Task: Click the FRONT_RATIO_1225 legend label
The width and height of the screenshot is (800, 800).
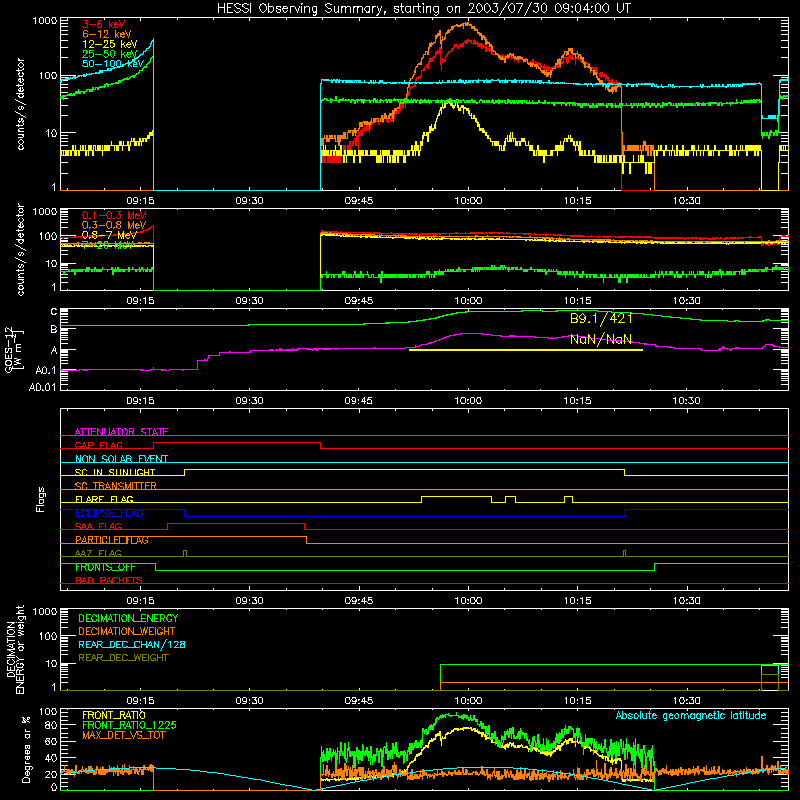Action: point(129,725)
